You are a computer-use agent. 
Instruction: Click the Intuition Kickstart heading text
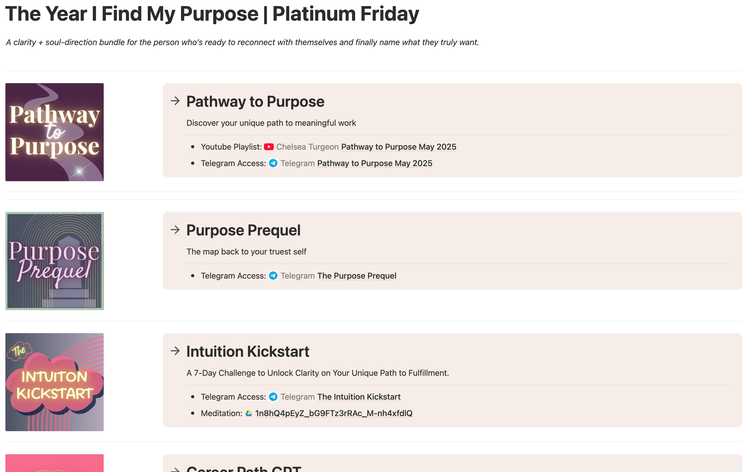247,352
